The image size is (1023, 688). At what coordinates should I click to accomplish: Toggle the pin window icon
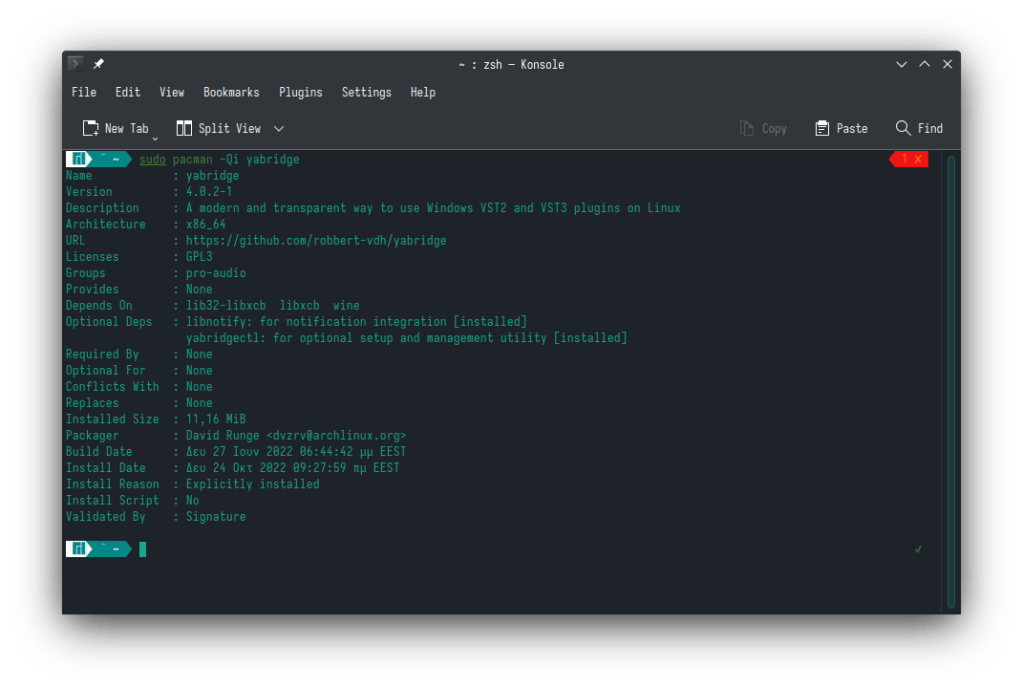pos(98,64)
